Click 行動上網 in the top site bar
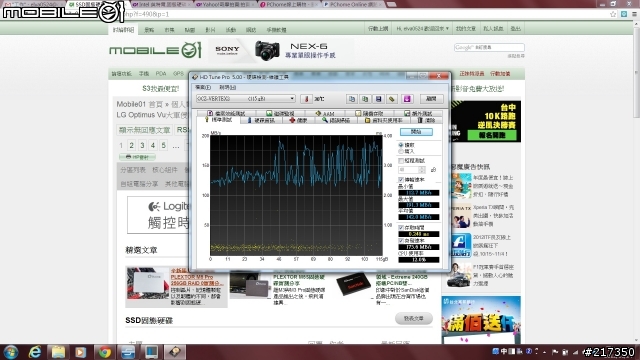 378,29
